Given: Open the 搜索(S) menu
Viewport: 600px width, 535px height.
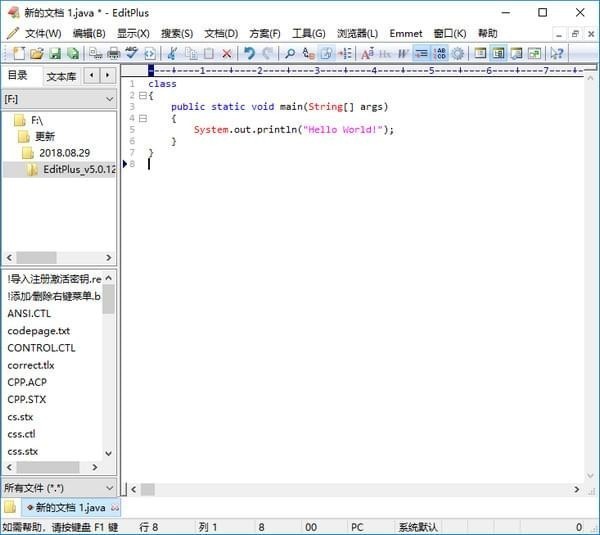Looking at the screenshot, I should coord(177,33).
